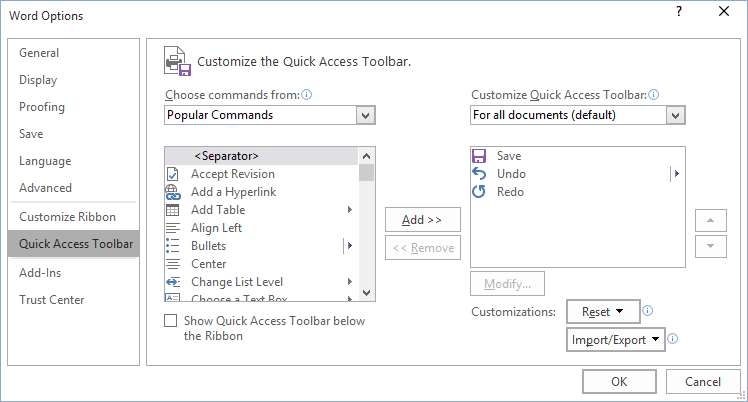Select the Redo icon entry

point(479,192)
